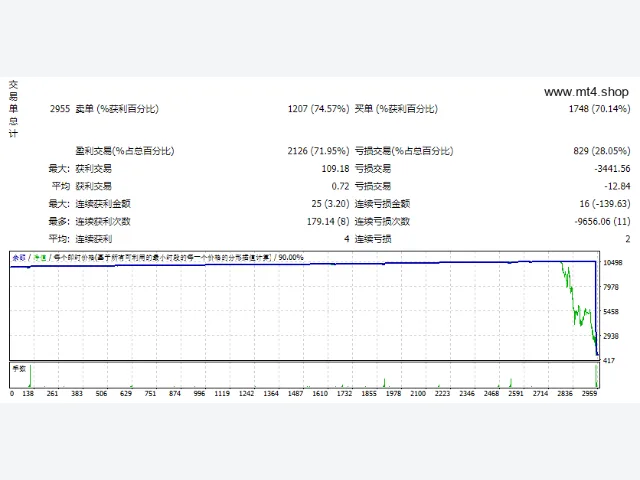Select the largest profit trade value "109.18"

click(336, 169)
